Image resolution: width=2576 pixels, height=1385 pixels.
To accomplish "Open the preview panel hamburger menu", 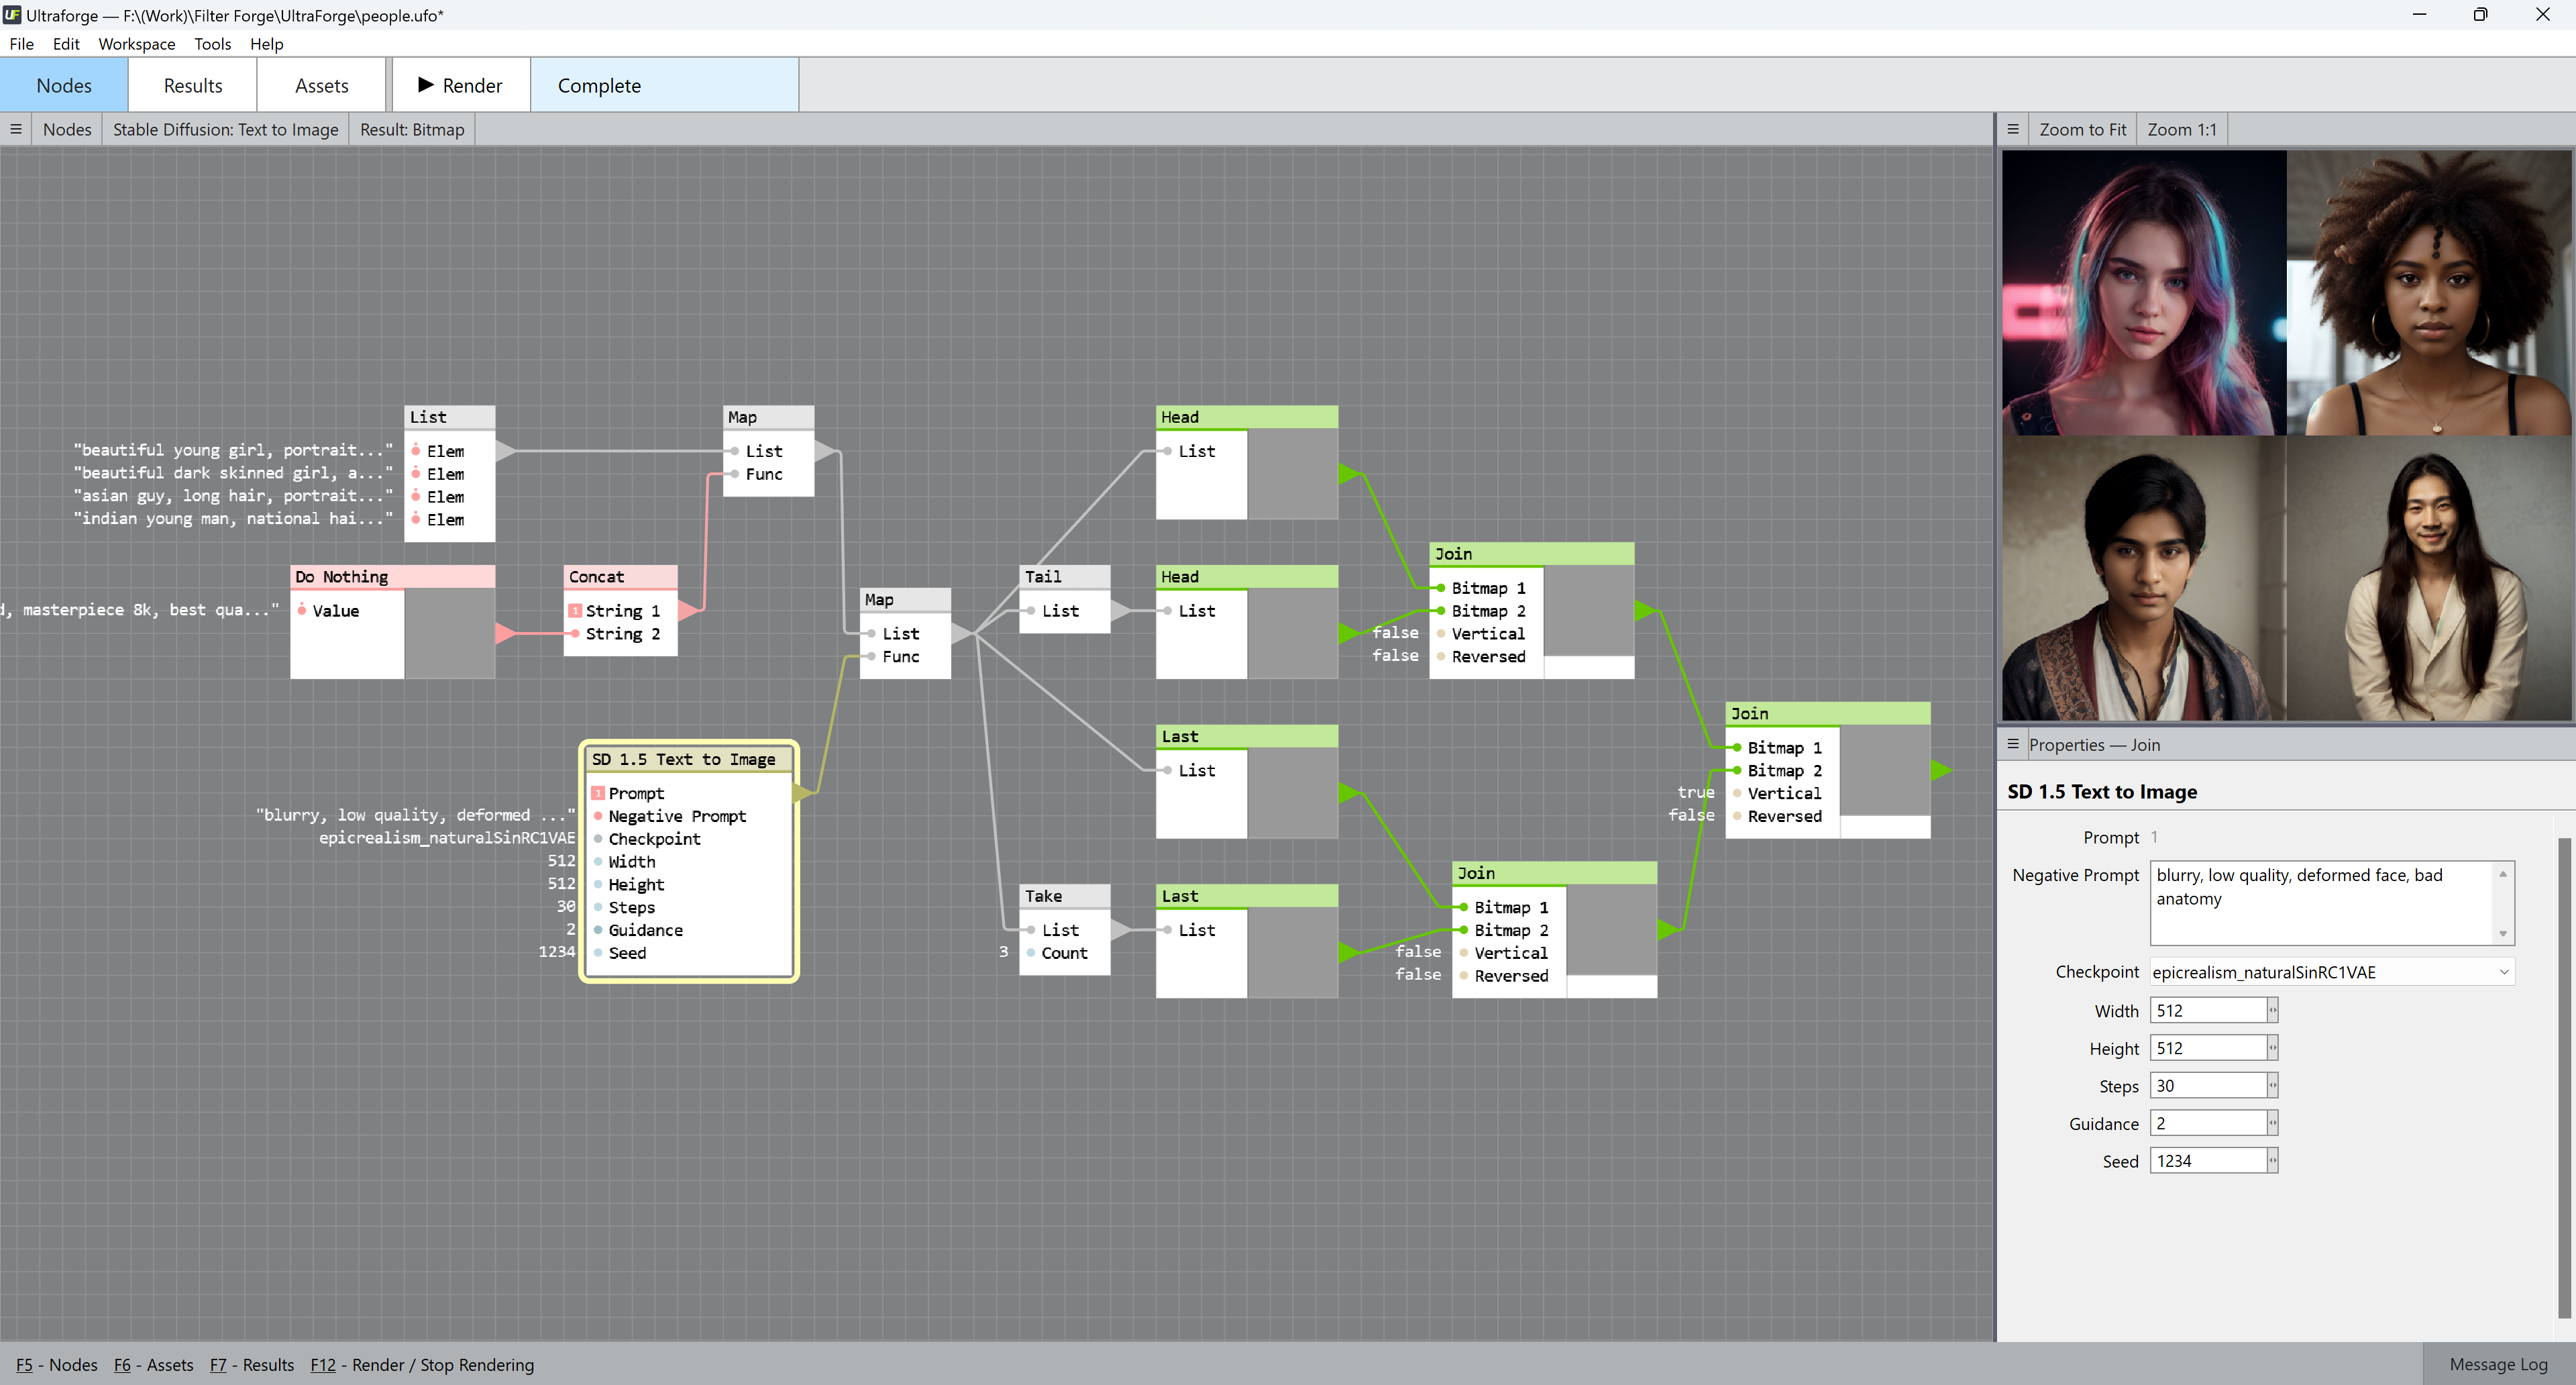I will point(2013,129).
